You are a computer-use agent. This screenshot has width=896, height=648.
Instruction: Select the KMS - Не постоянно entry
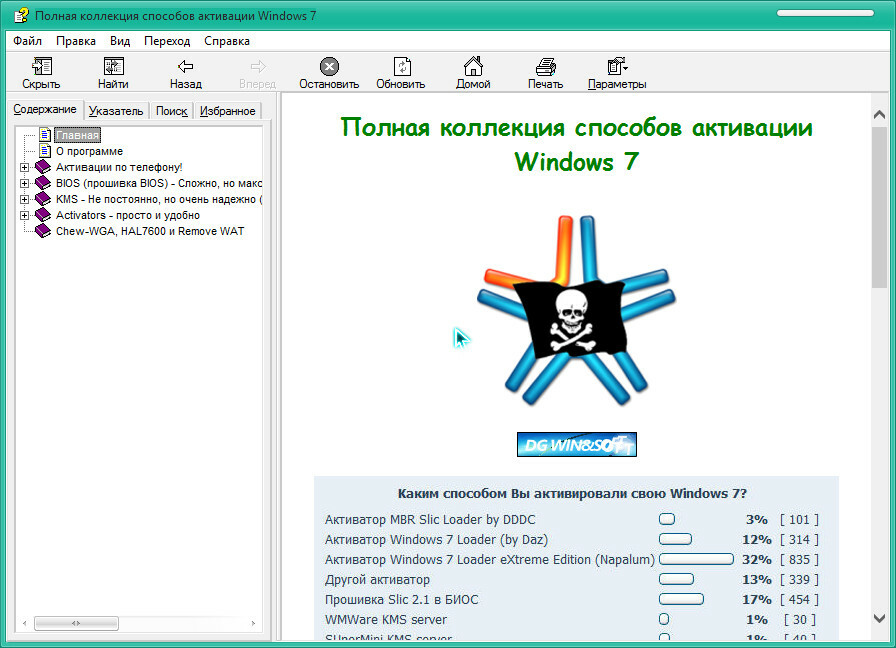click(x=159, y=199)
